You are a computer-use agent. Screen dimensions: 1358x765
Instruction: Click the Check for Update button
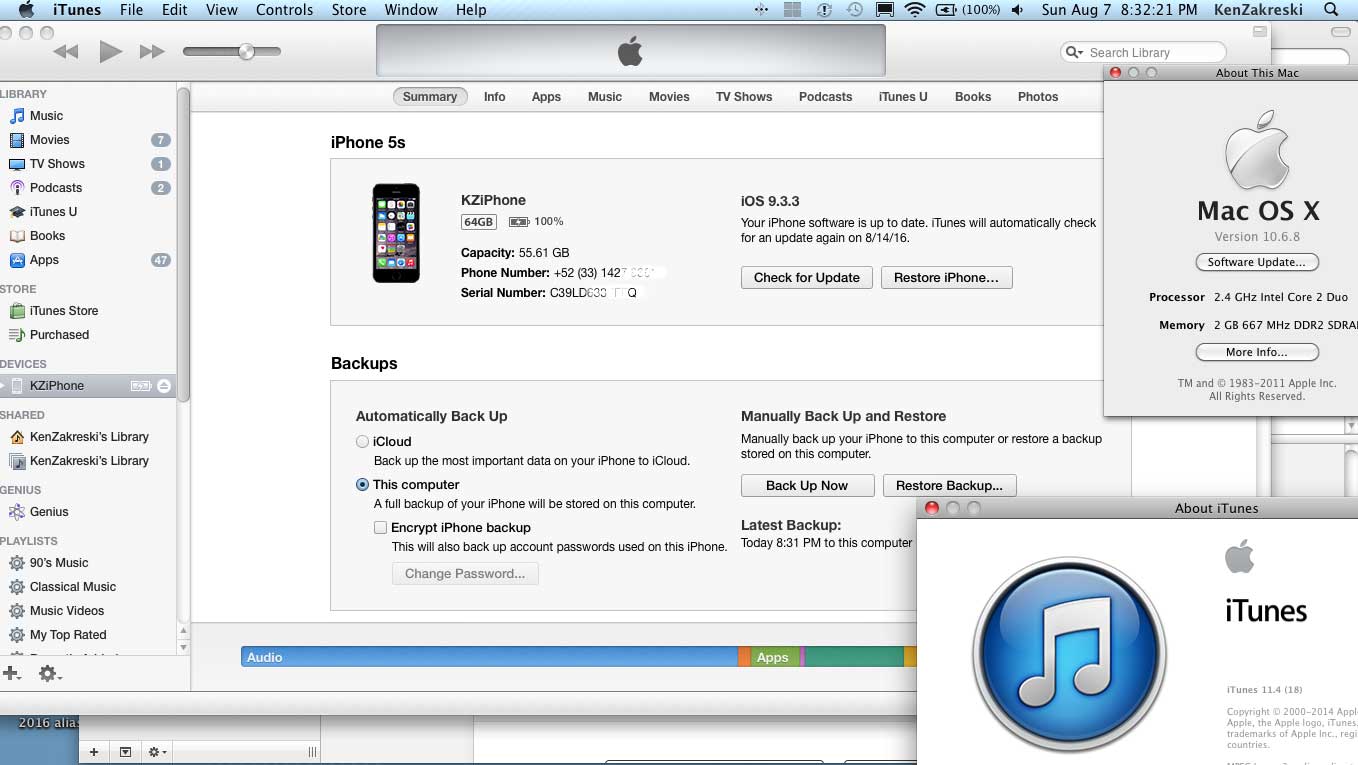click(807, 278)
